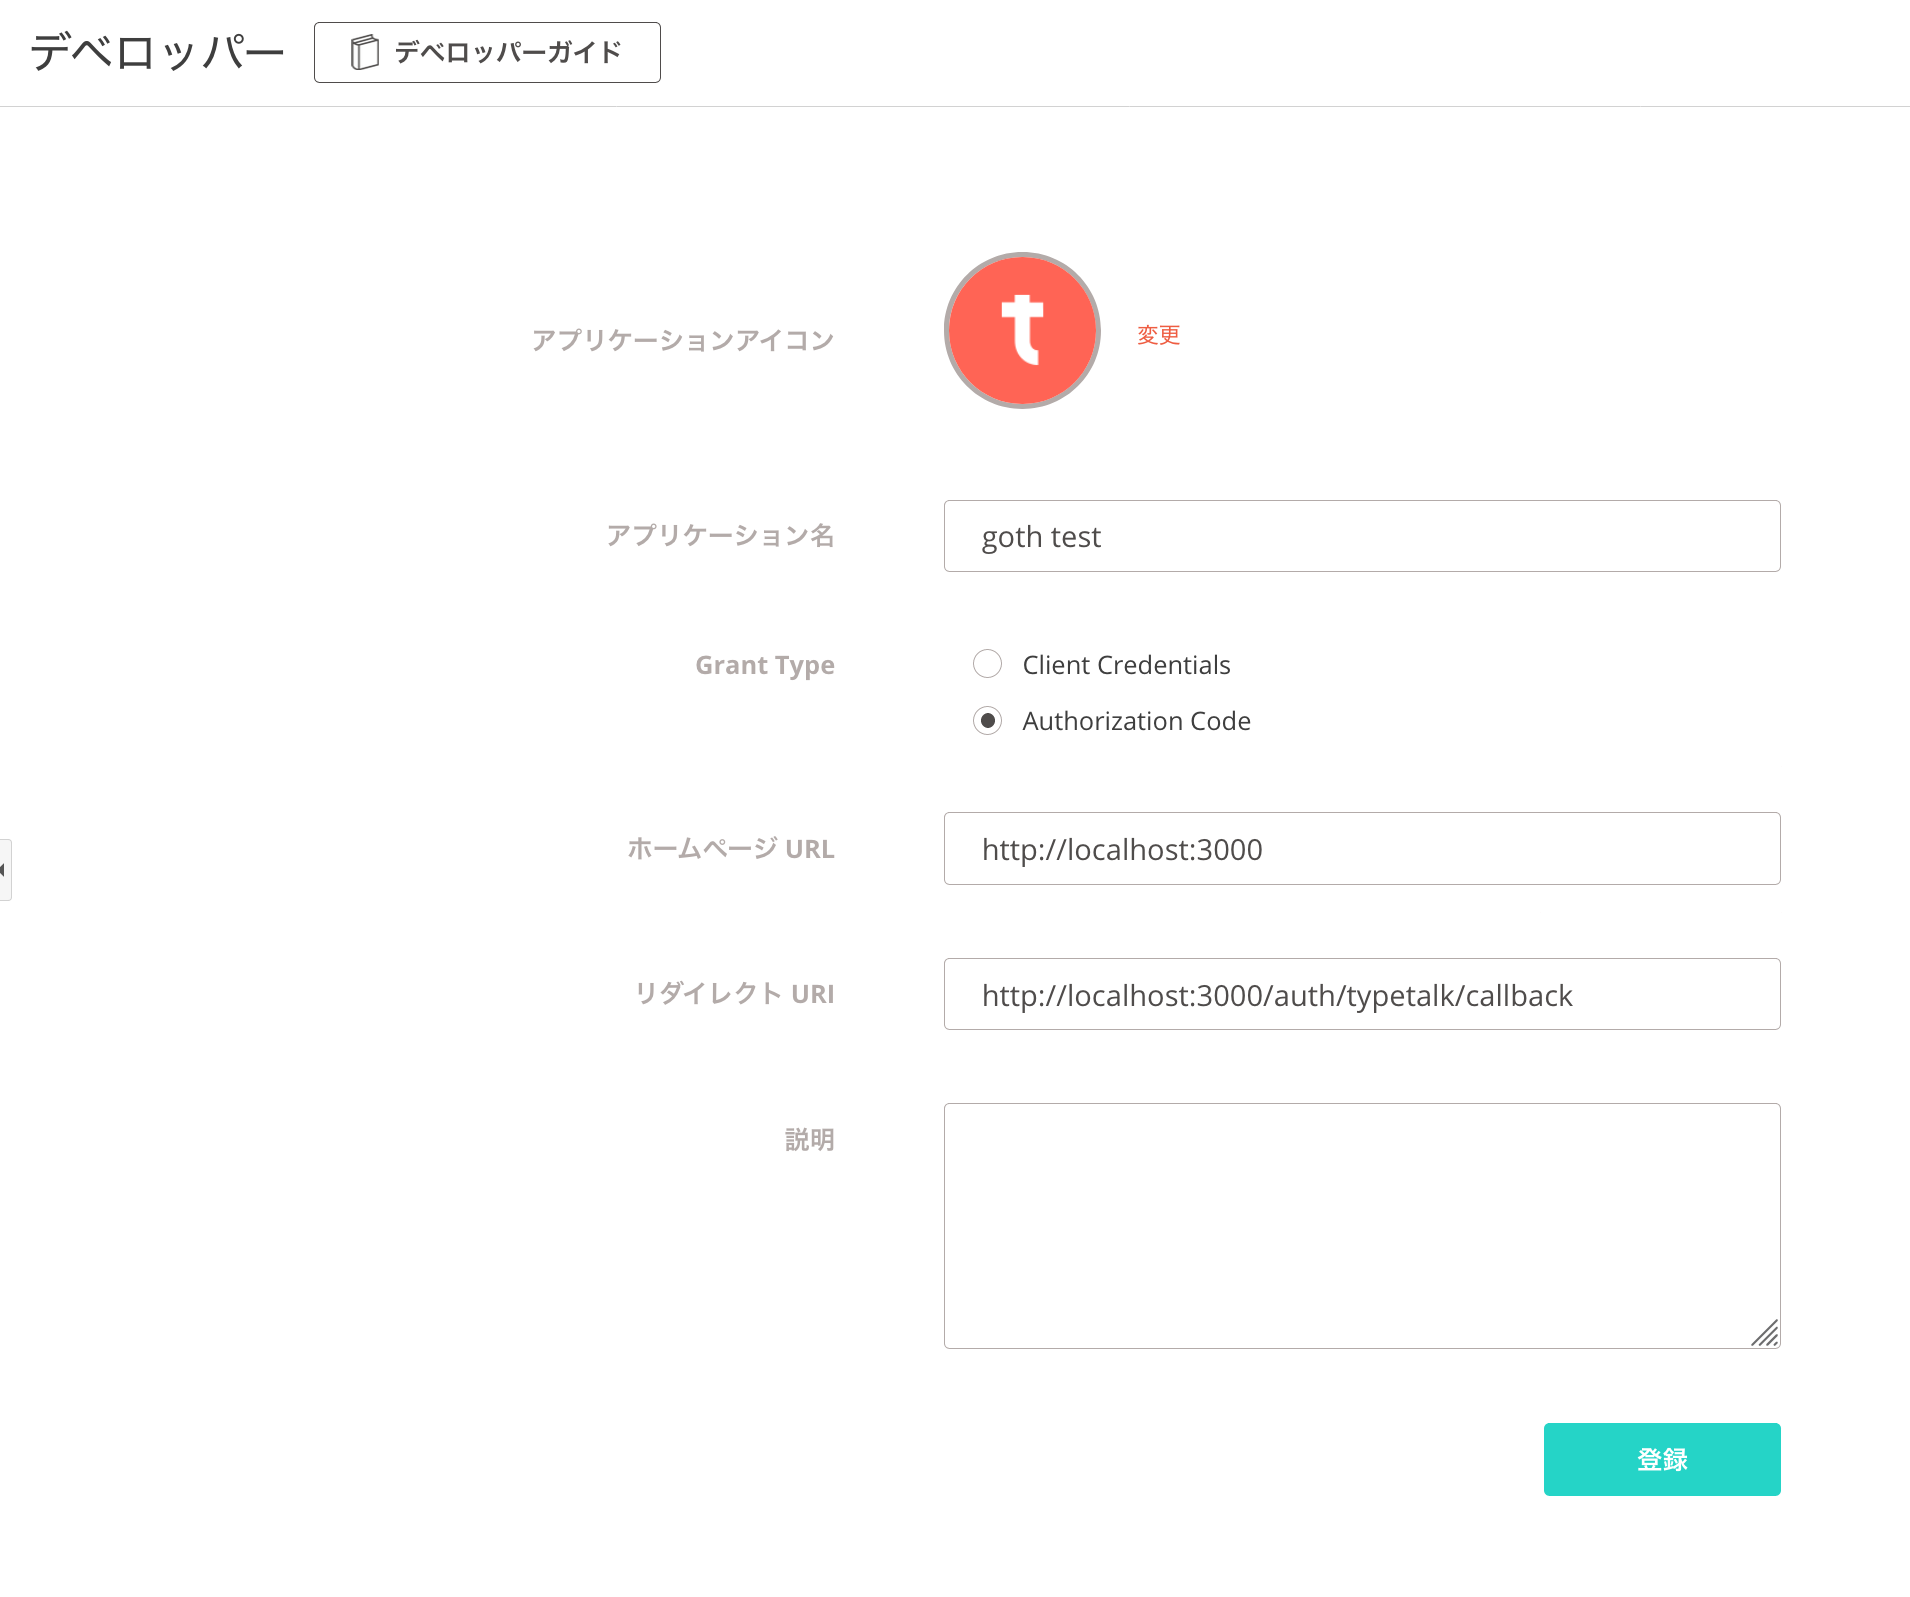This screenshot has width=1910, height=1597.
Task: Click the Client Credentials option text
Action: 1126,665
